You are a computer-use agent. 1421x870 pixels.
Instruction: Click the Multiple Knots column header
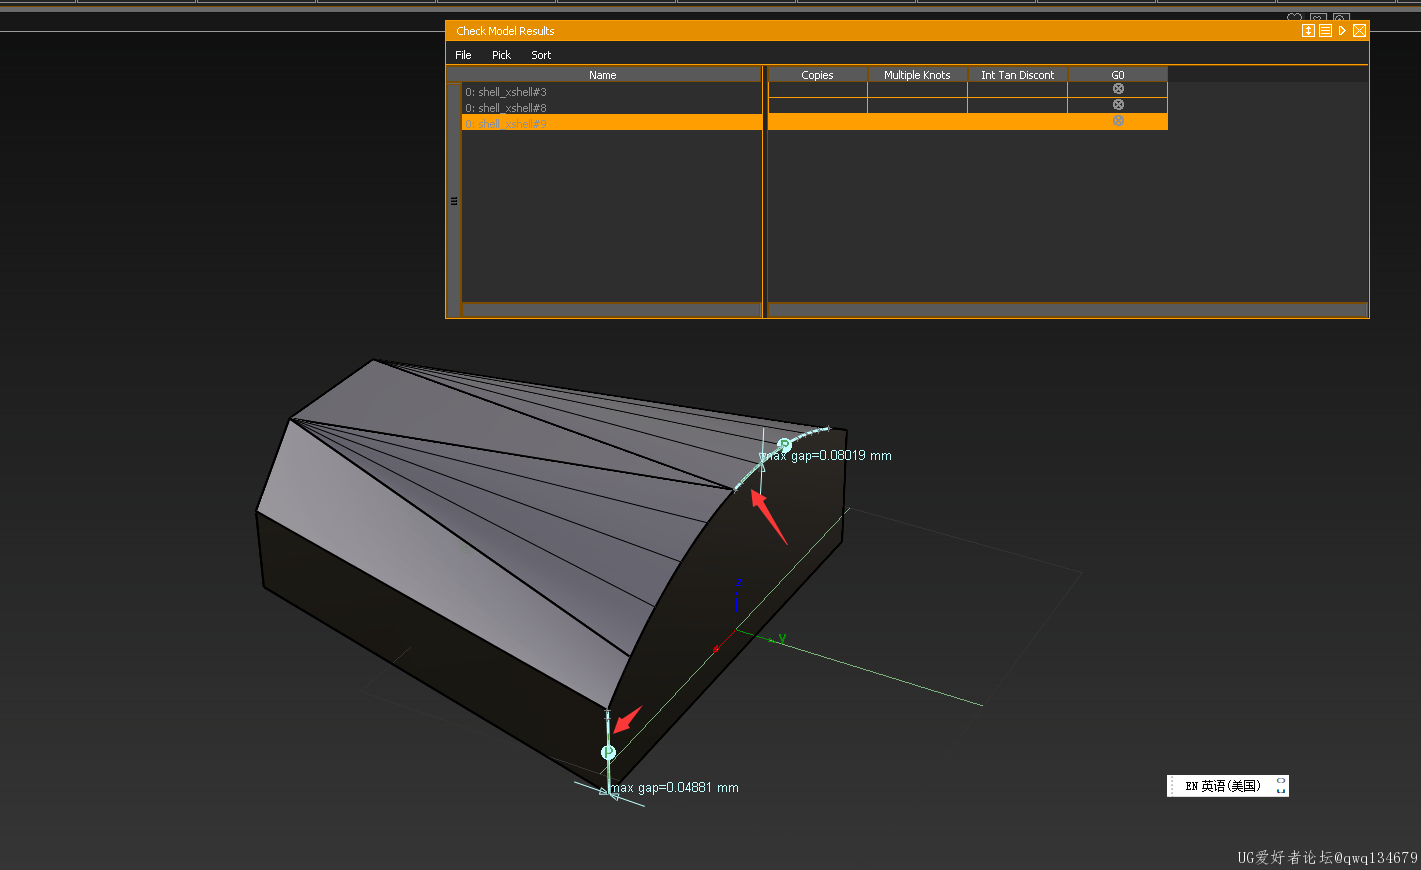pos(917,75)
